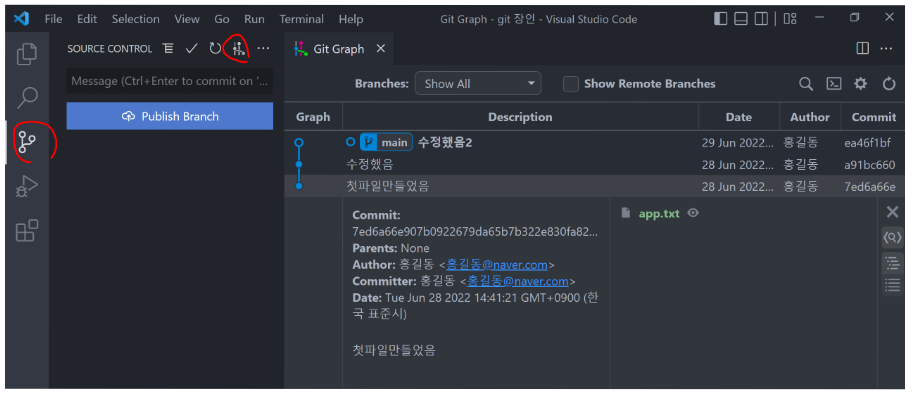Open Git Graph repository settings gear
The image size is (913, 398).
coord(861,84)
